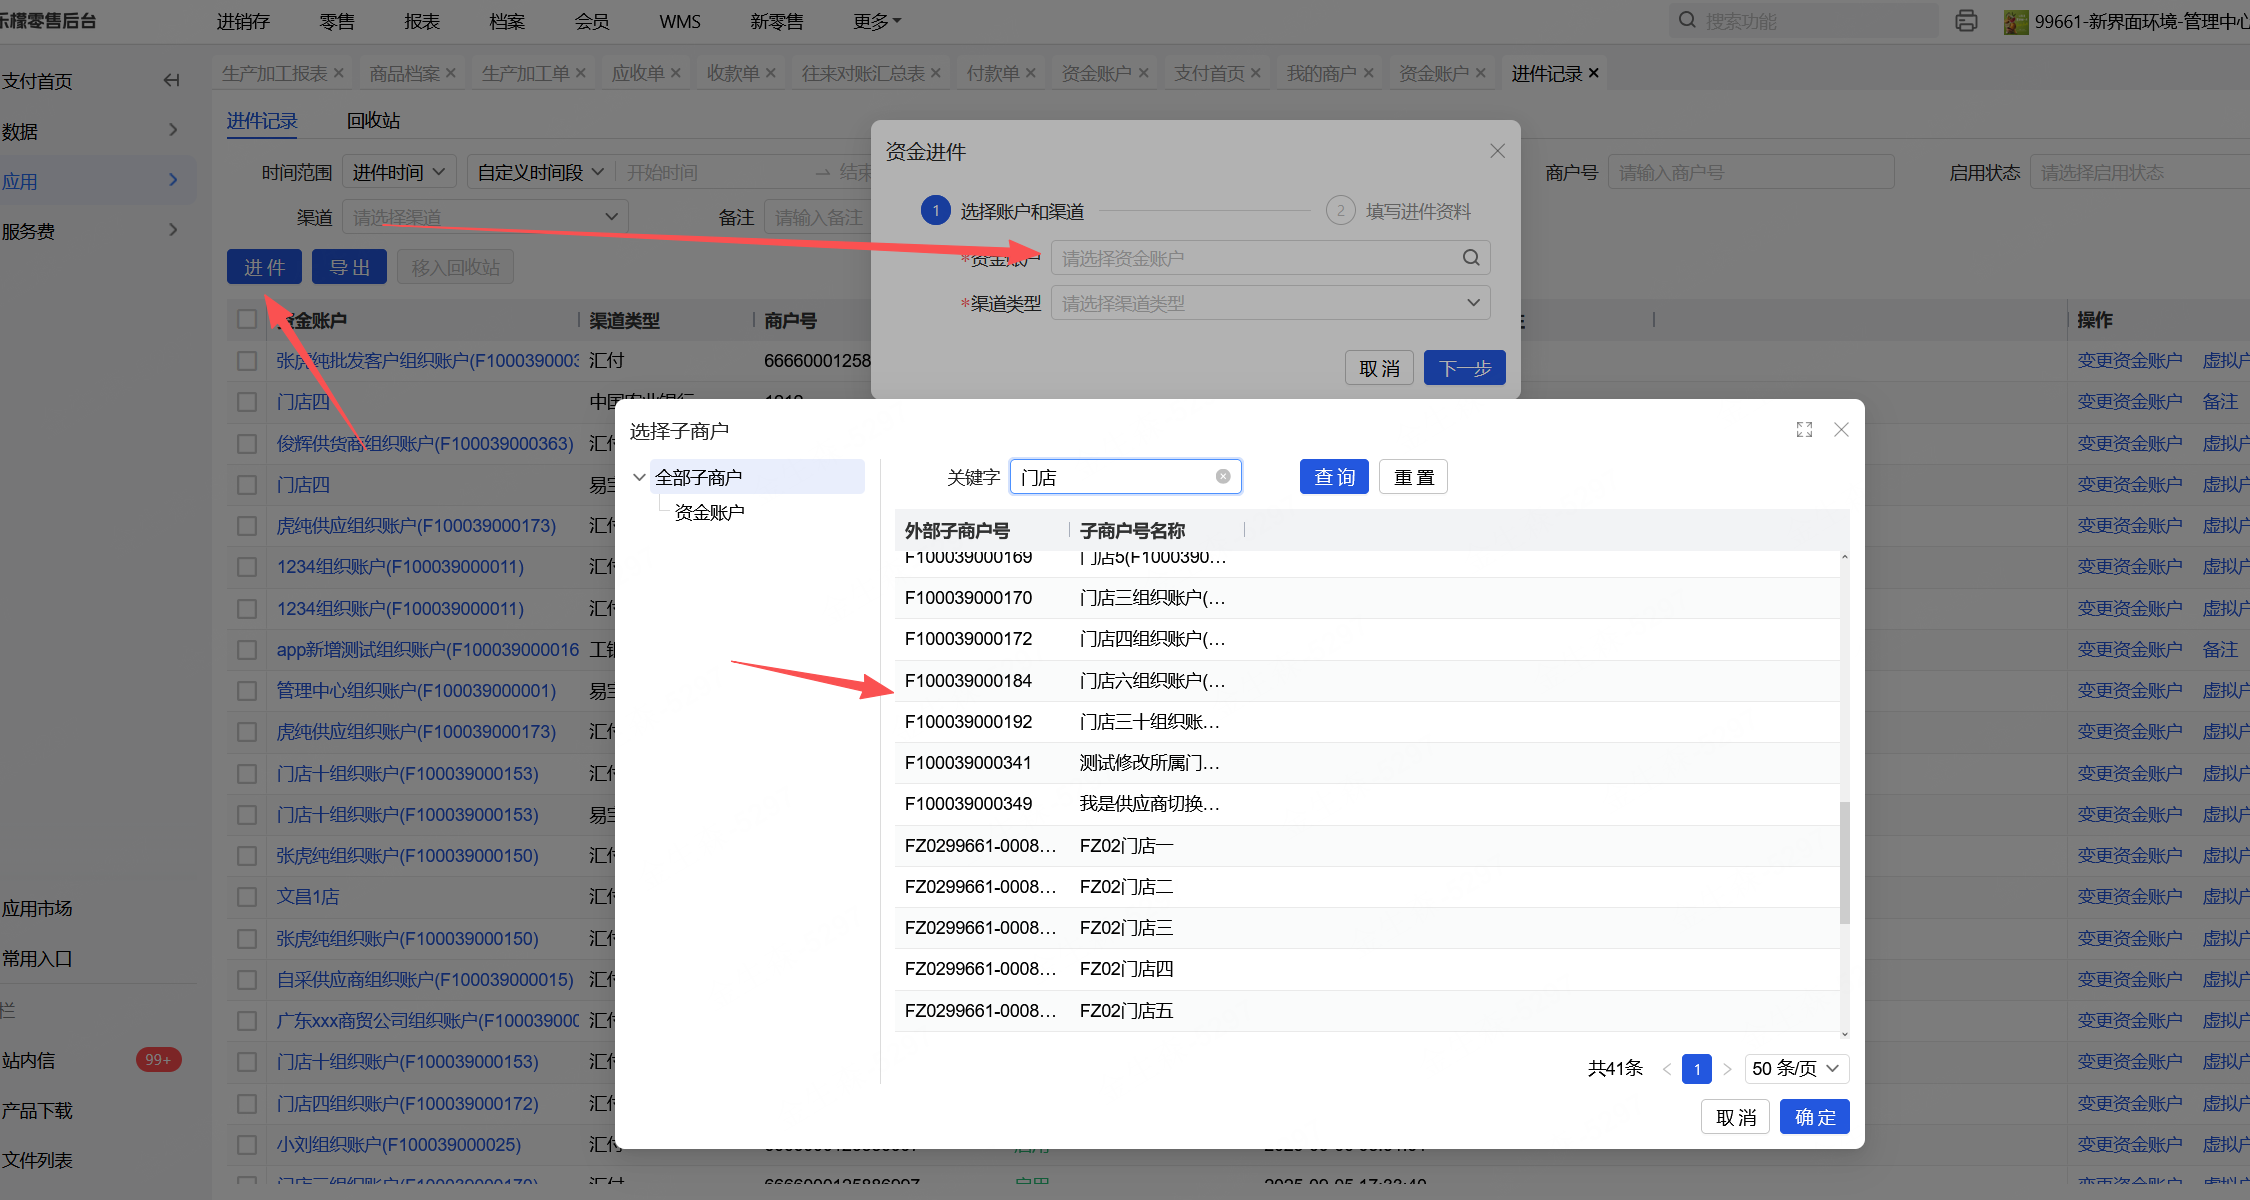Open the 报表 top menu
The height and width of the screenshot is (1200, 2250).
422,21
